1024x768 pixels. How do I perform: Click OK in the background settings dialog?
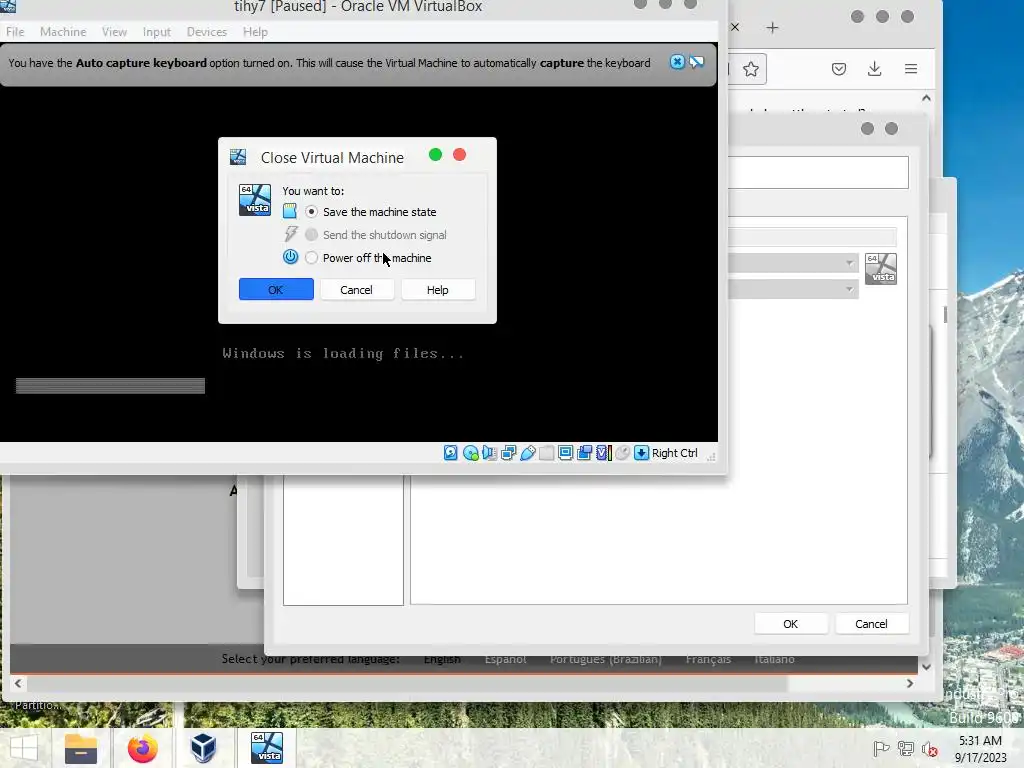click(x=790, y=624)
